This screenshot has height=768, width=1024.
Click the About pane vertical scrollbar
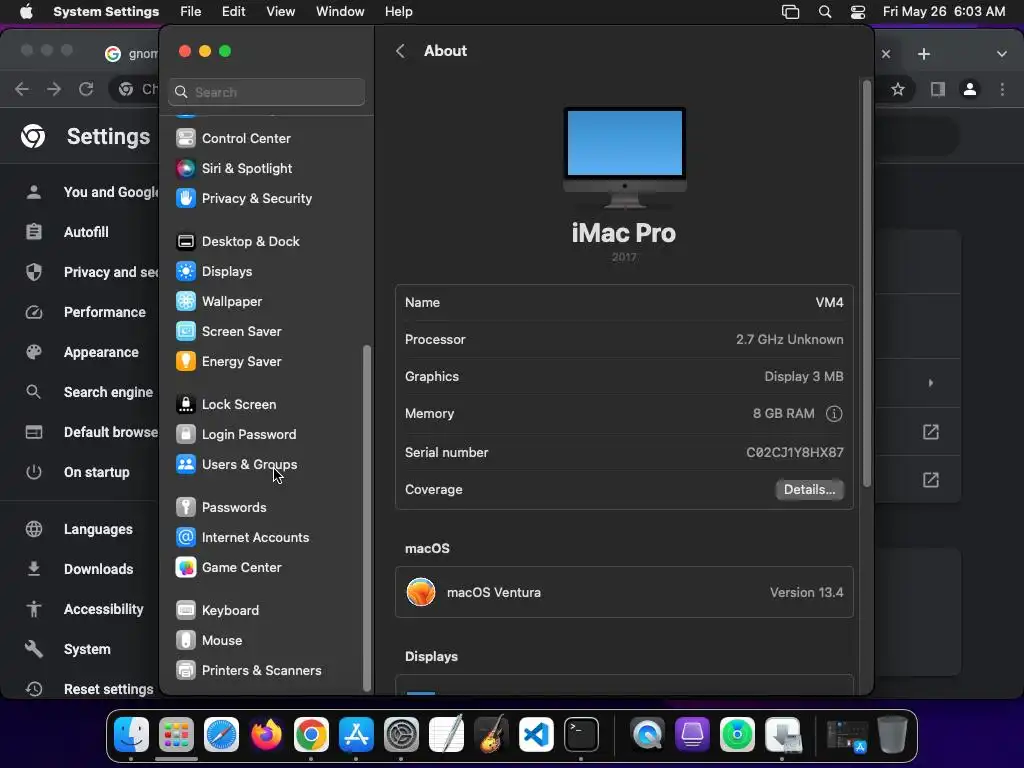(x=867, y=283)
